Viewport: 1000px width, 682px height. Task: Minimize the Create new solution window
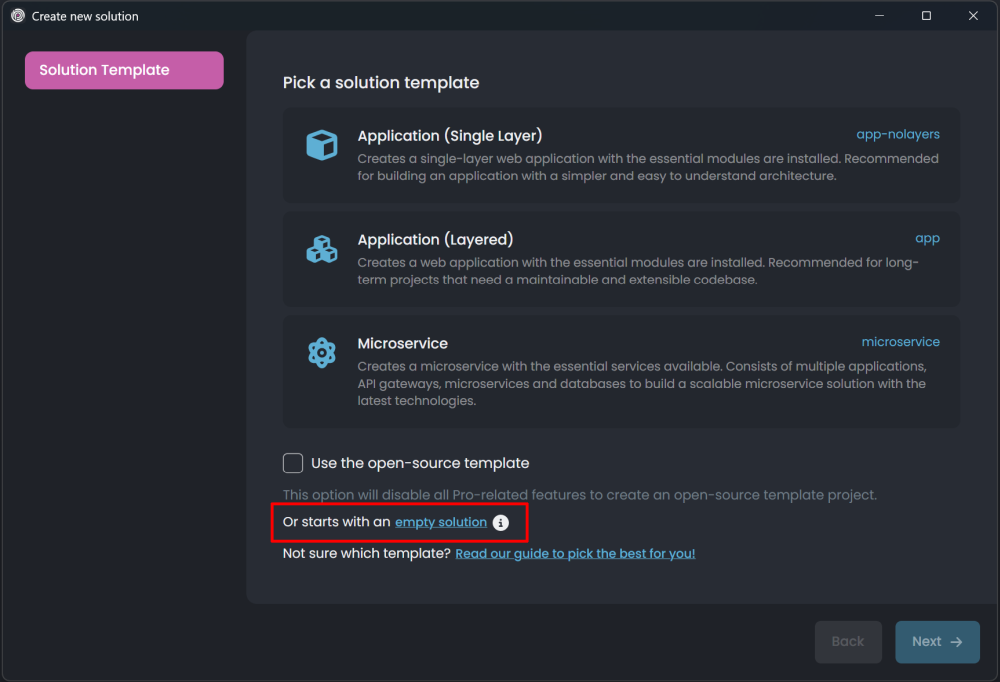(x=880, y=16)
